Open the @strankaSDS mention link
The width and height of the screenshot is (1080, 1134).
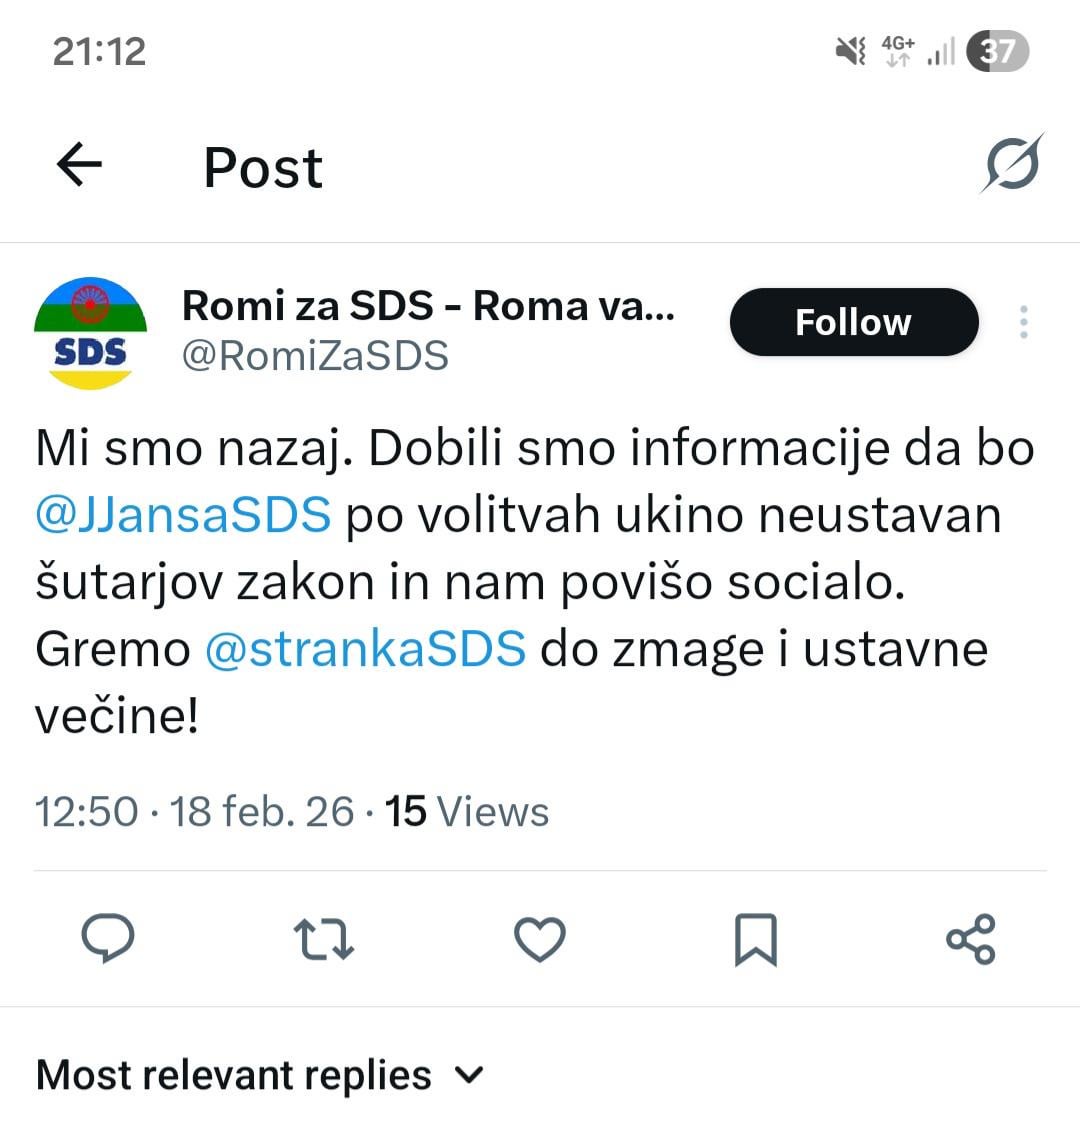pyautogui.click(x=365, y=649)
